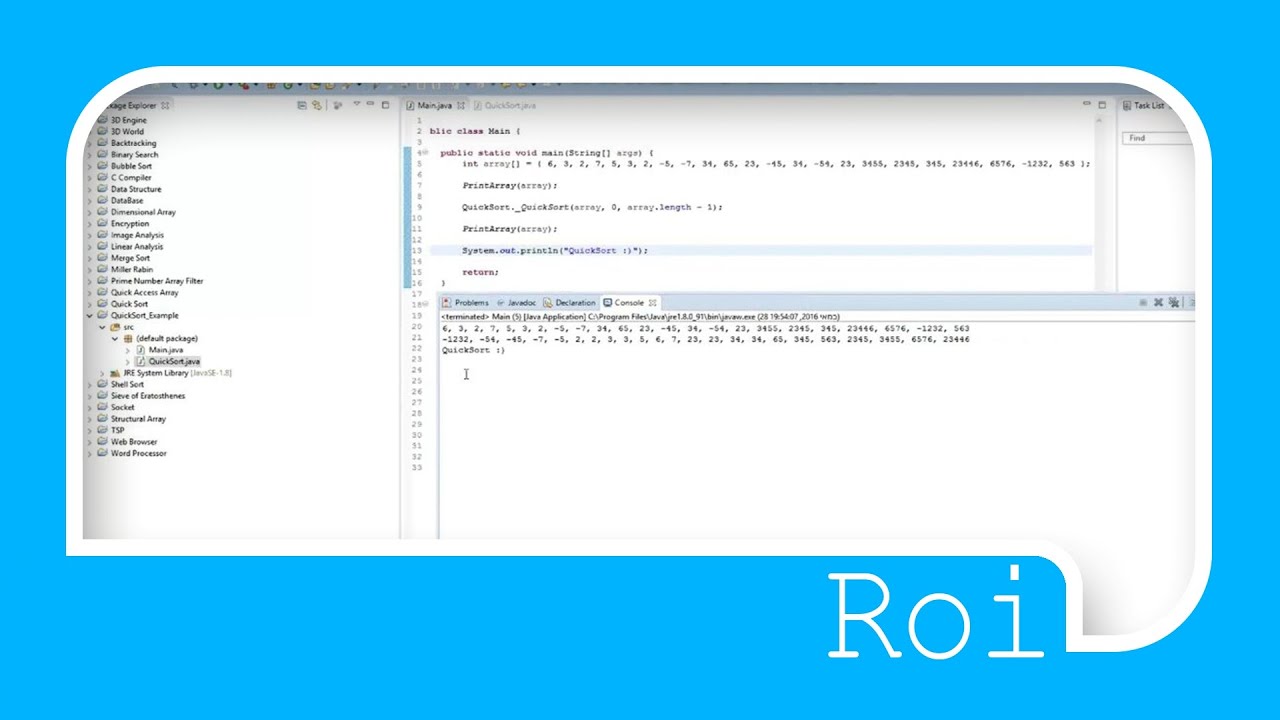This screenshot has height=720, width=1280.
Task: Click the JRE System Library icon
Action: pos(115,373)
